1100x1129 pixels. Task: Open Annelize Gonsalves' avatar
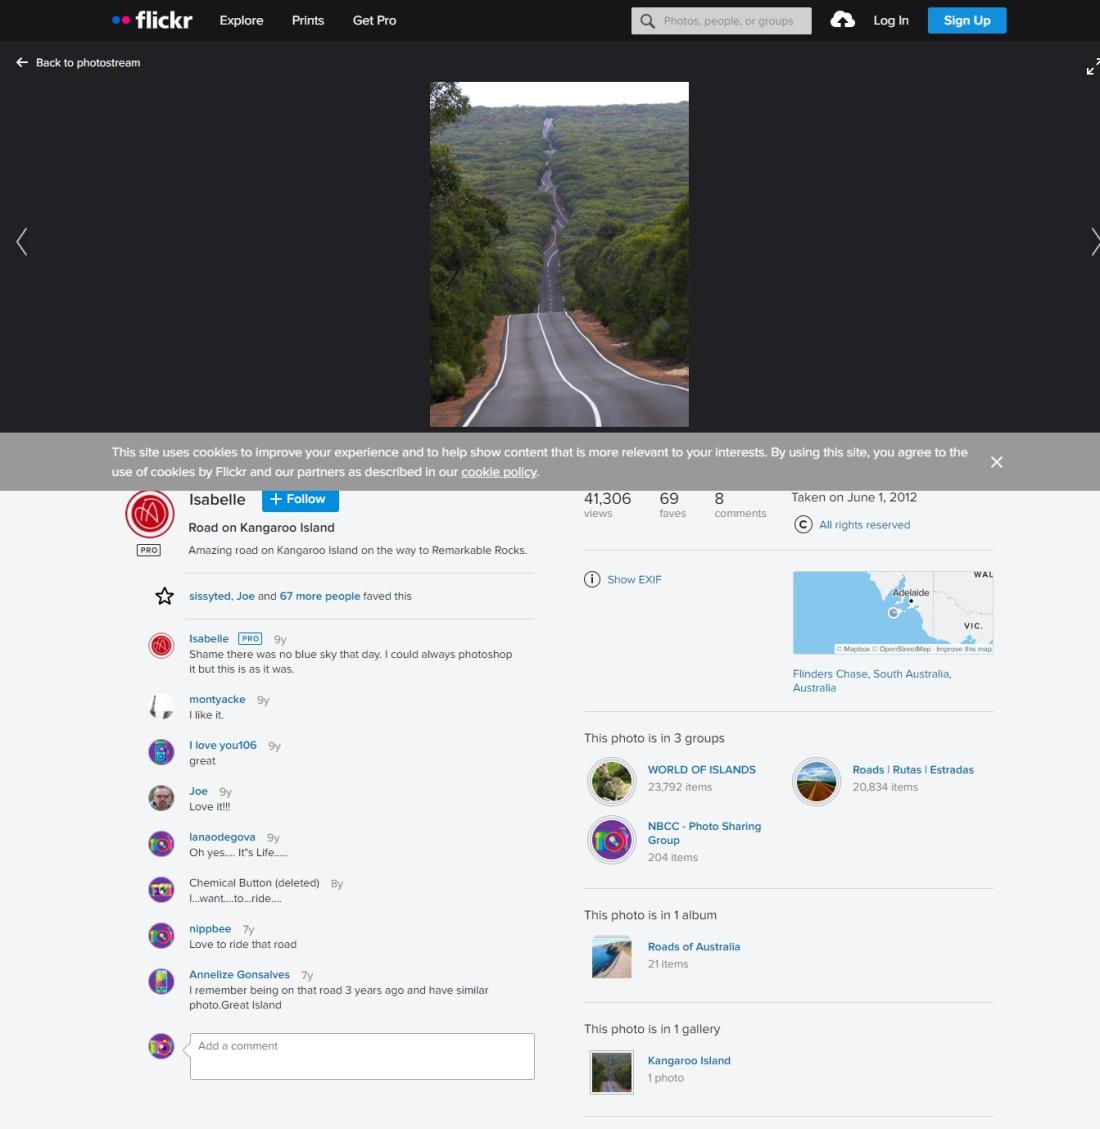[161, 981]
